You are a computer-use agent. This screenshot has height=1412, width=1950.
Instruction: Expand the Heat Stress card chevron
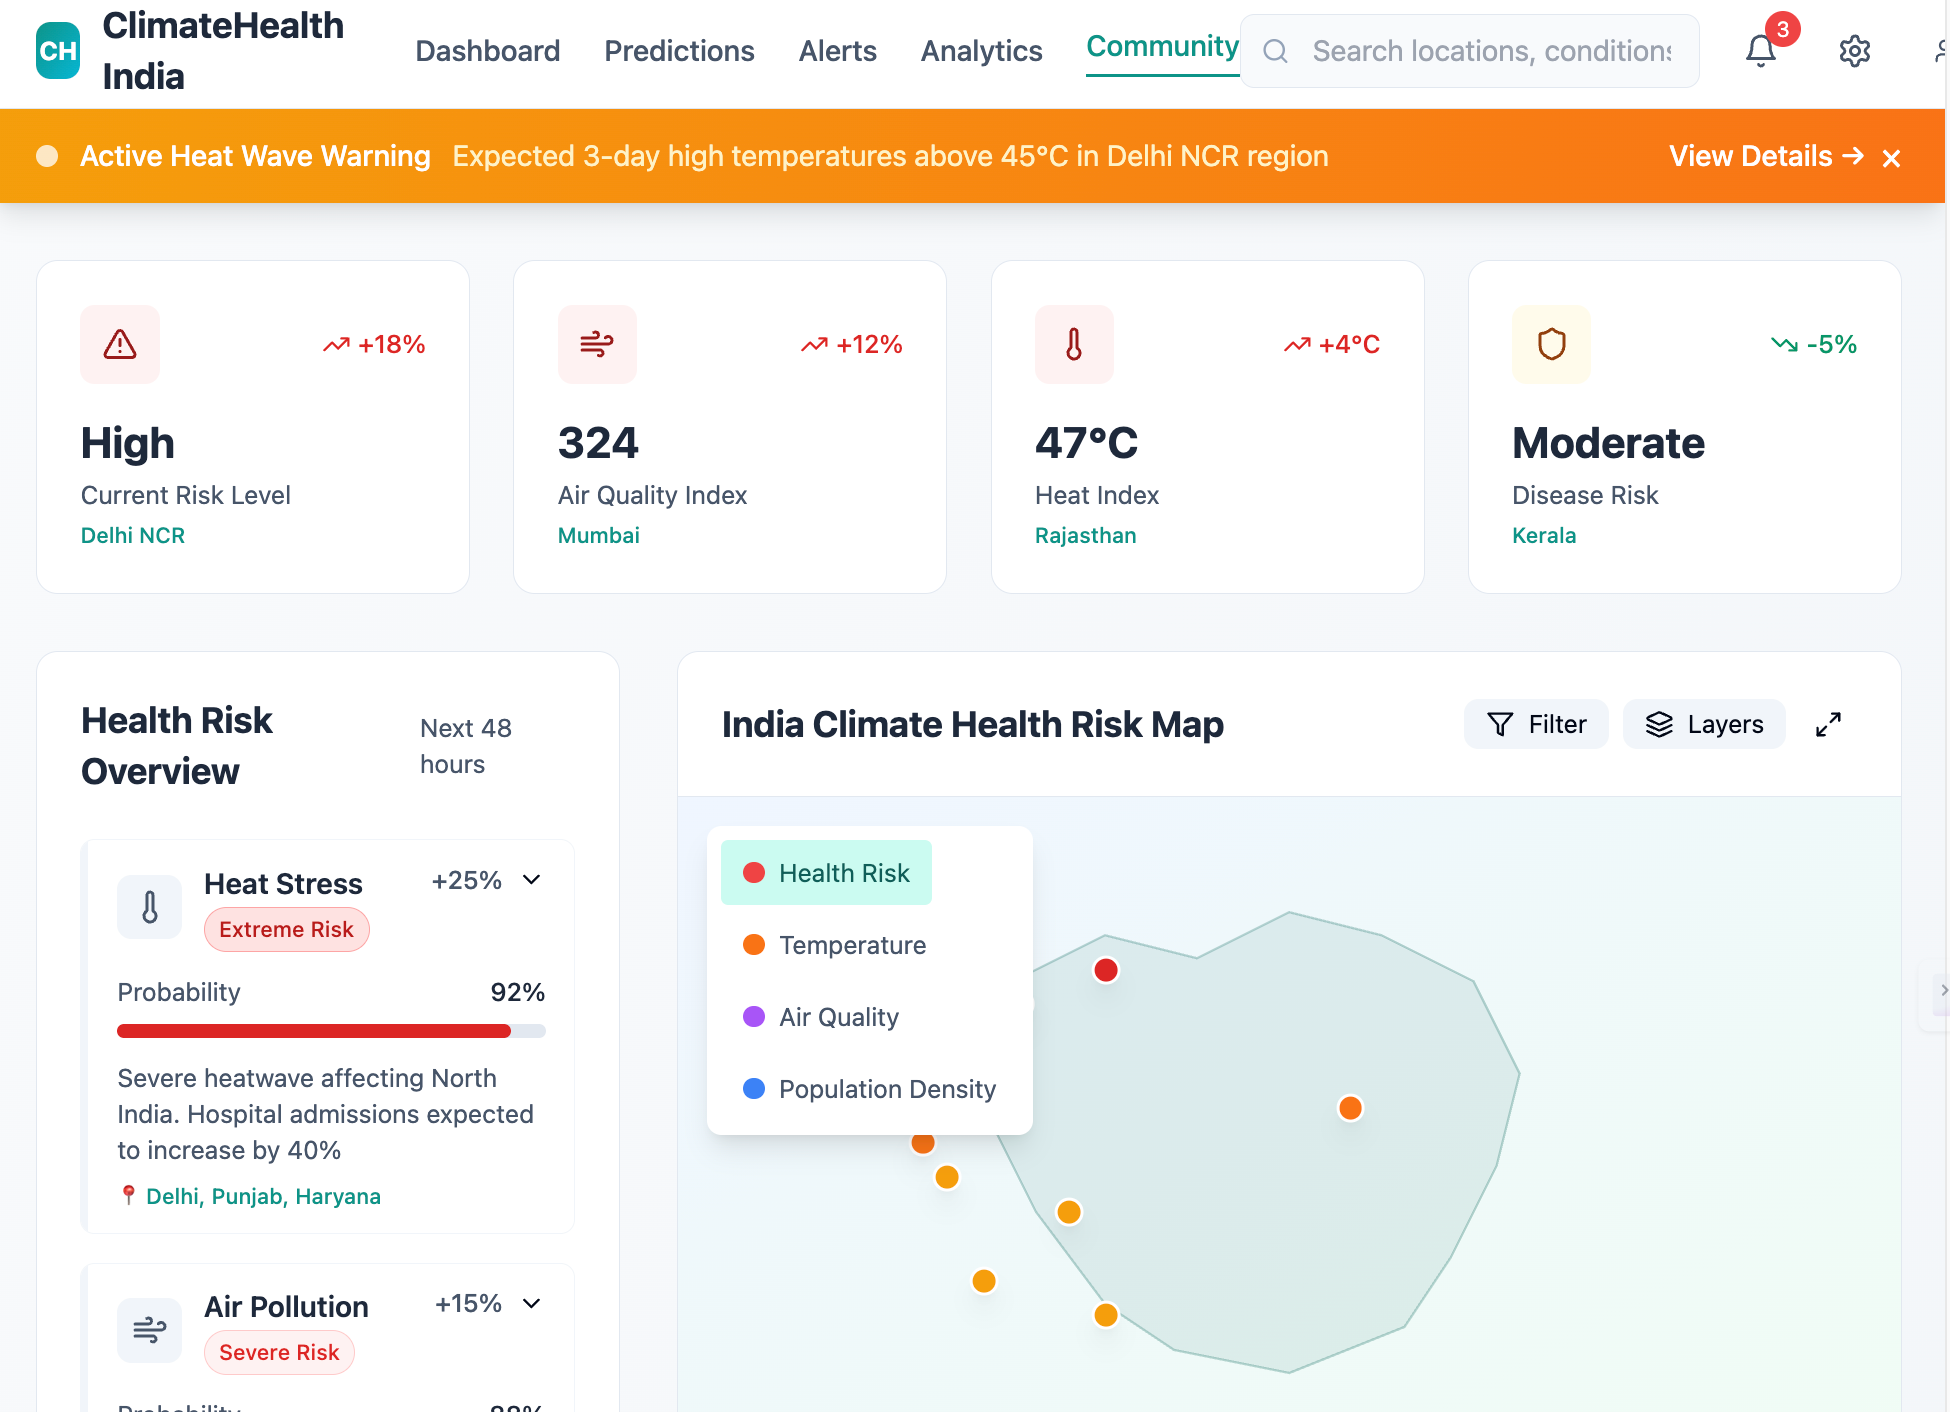[532, 880]
